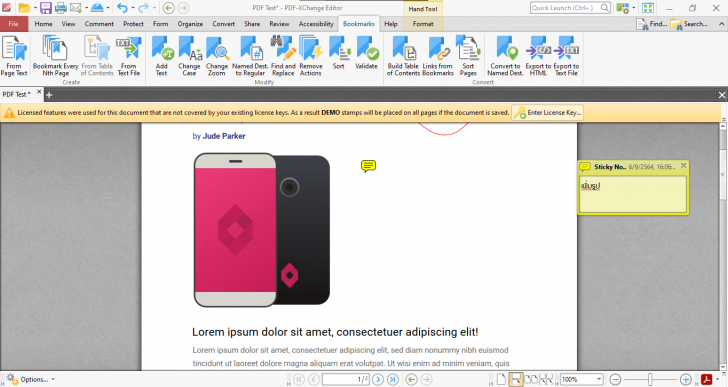Click the sticky note annotation on page
728x387 pixels.
coord(368,166)
